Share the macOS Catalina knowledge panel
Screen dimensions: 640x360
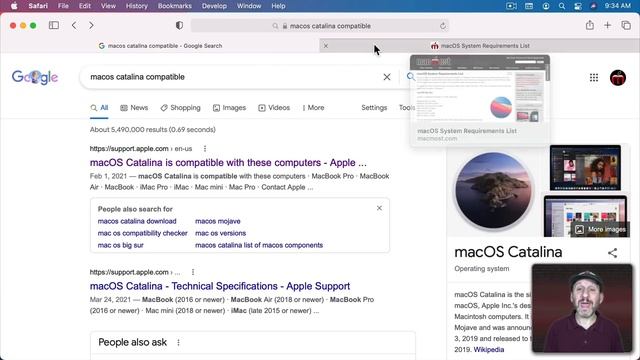click(x=612, y=253)
